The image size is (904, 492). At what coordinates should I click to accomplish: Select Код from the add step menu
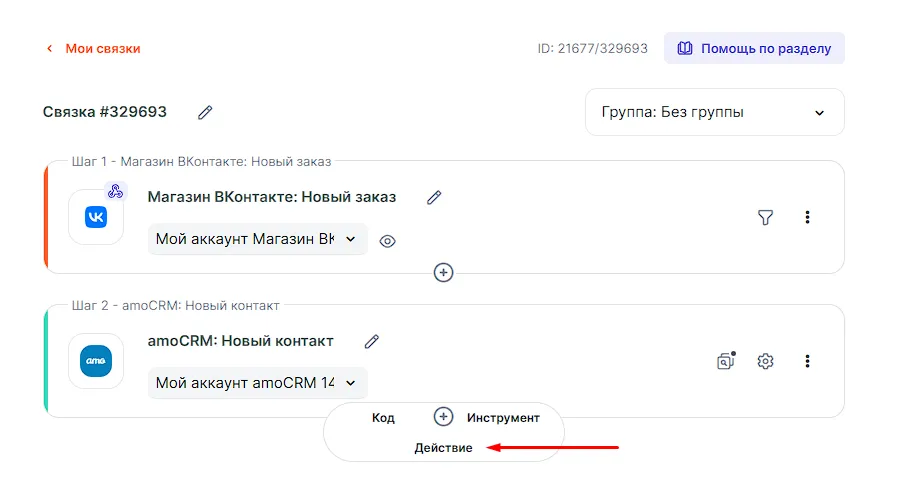pos(383,418)
